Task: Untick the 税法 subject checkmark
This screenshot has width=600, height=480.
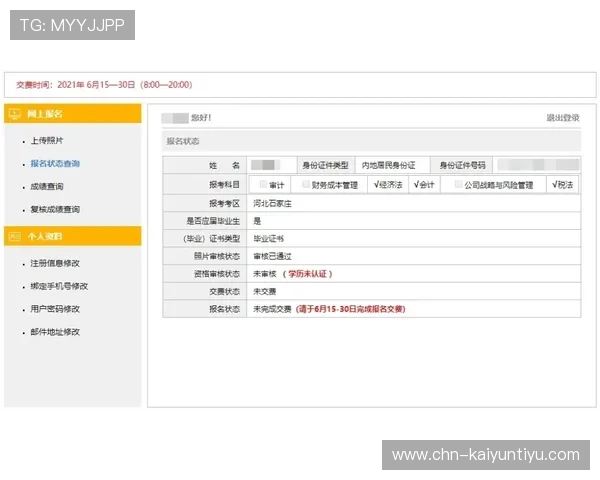Action: tap(555, 184)
